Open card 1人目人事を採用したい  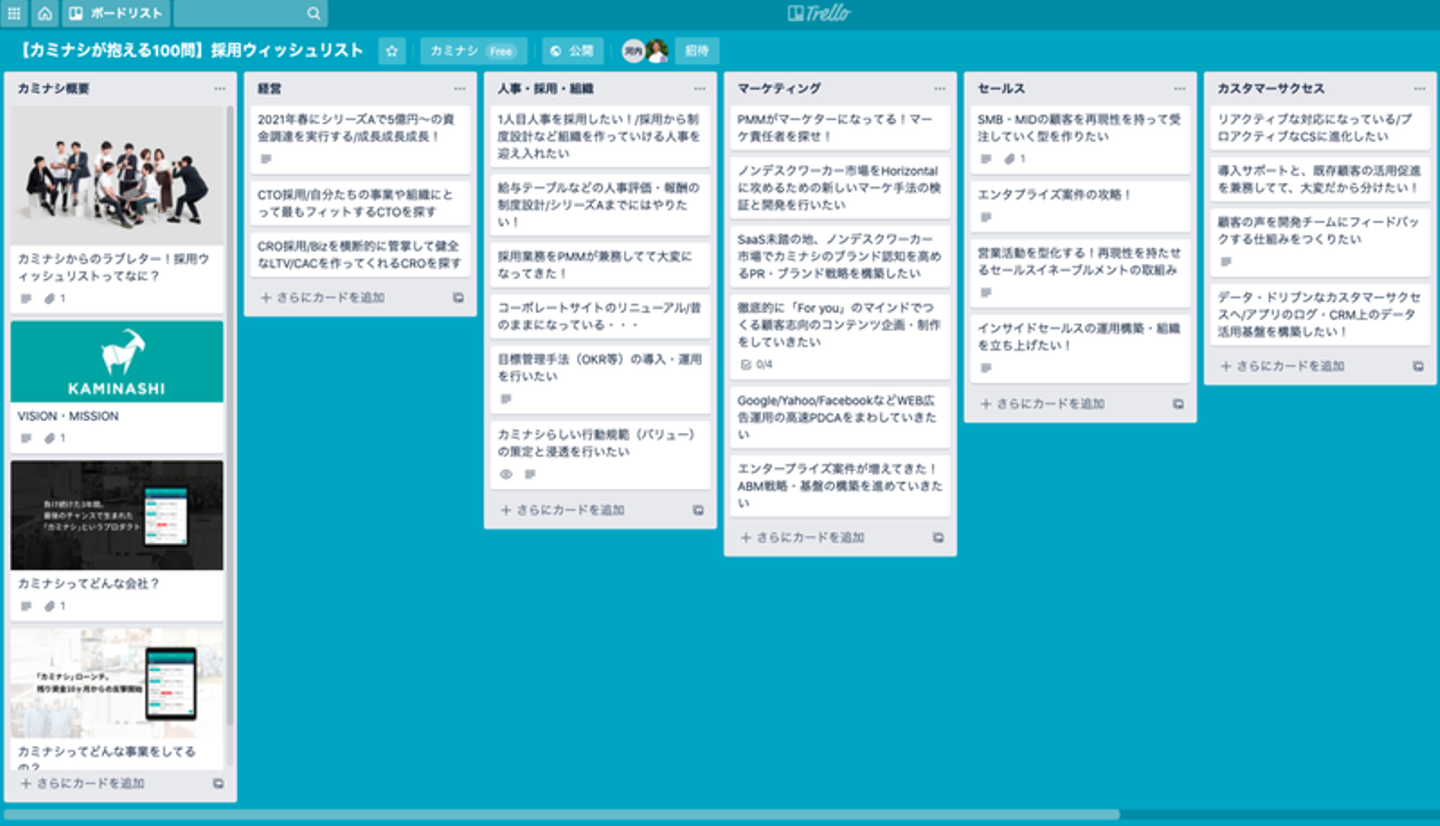pos(600,137)
